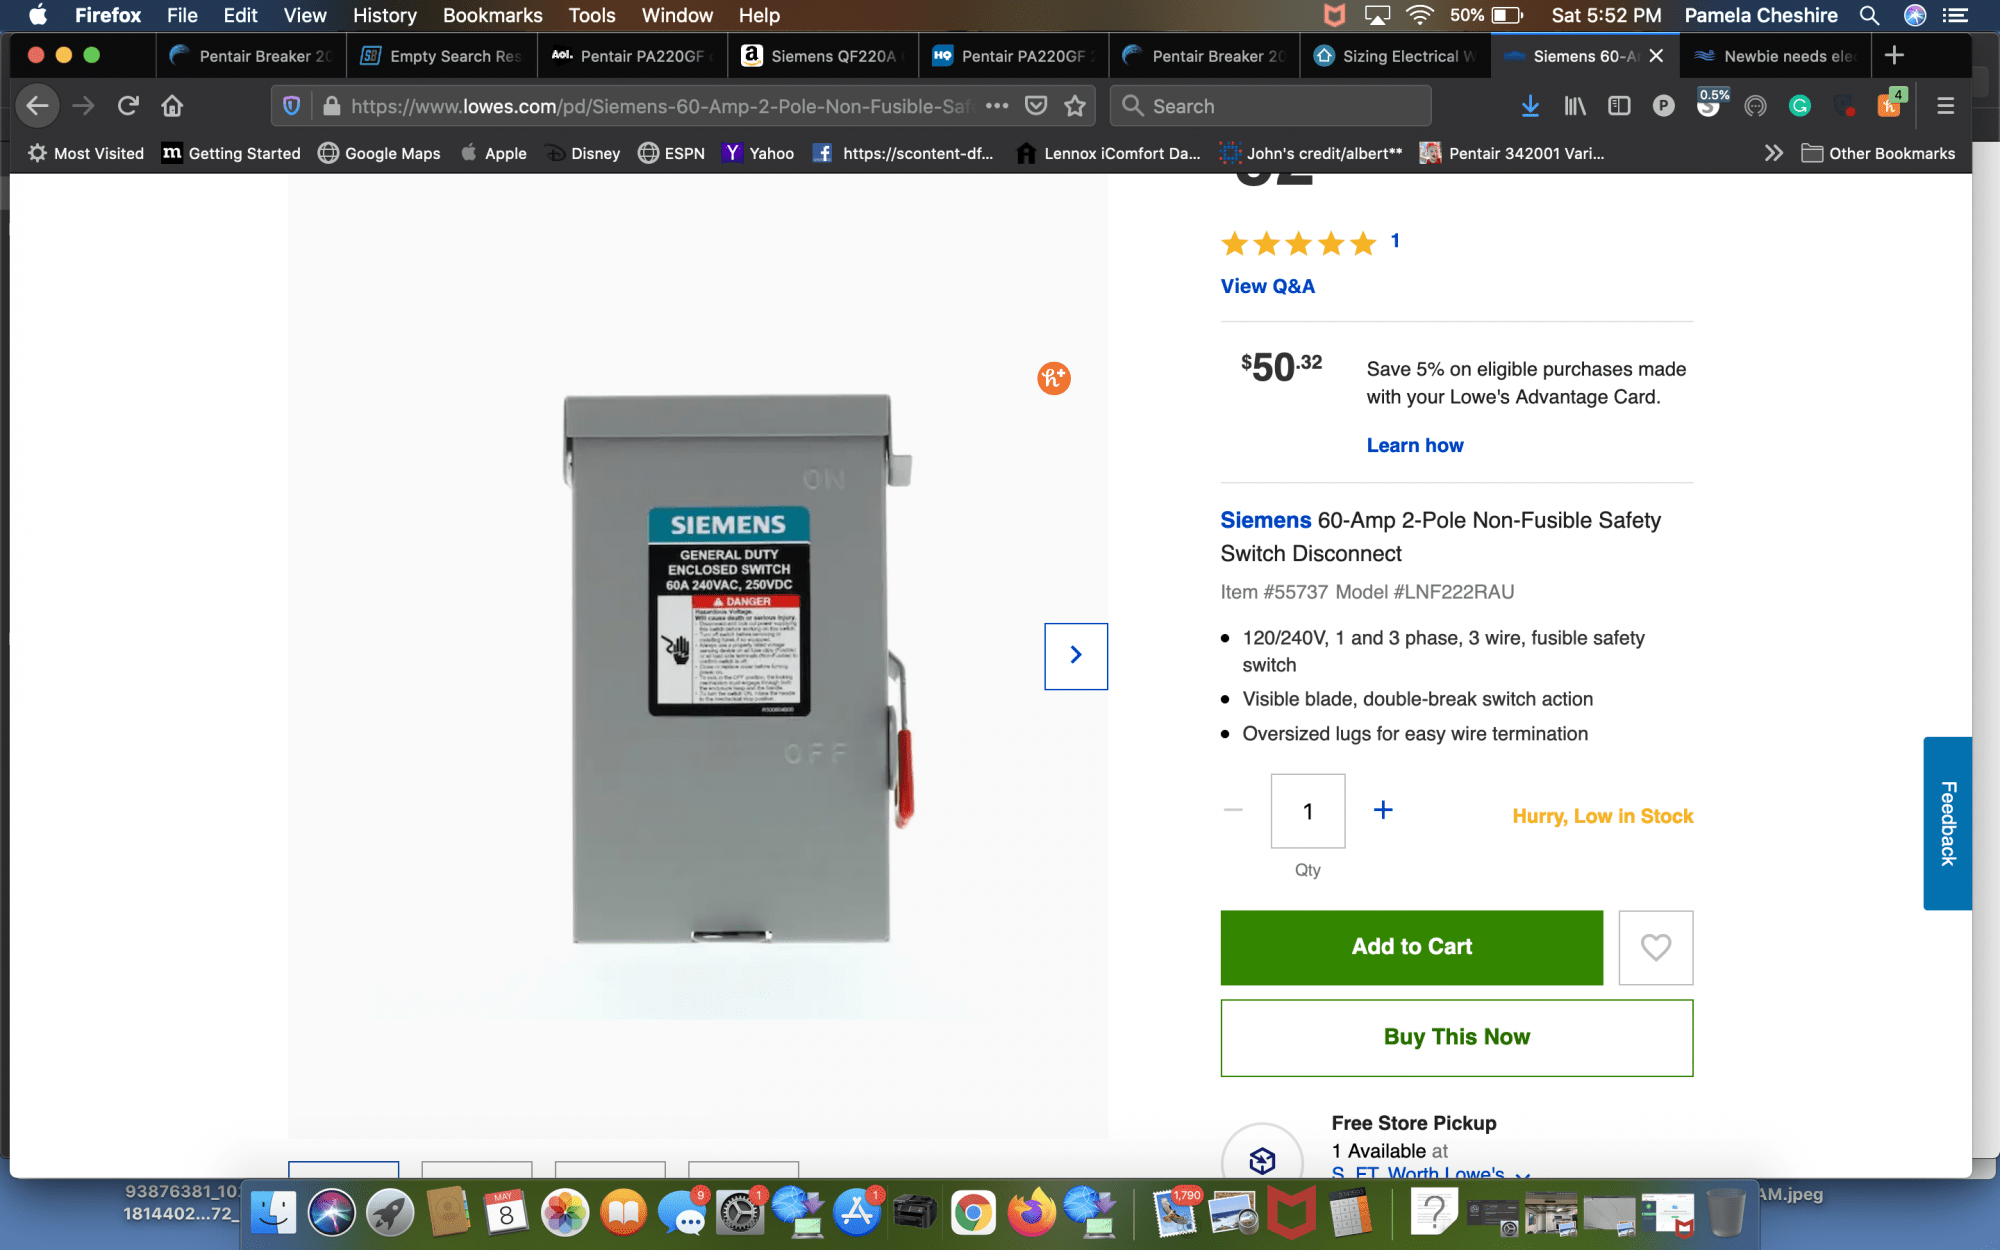The width and height of the screenshot is (2000, 1250).
Task: Open Lennox iComfort bookmark
Action: [x=1108, y=153]
